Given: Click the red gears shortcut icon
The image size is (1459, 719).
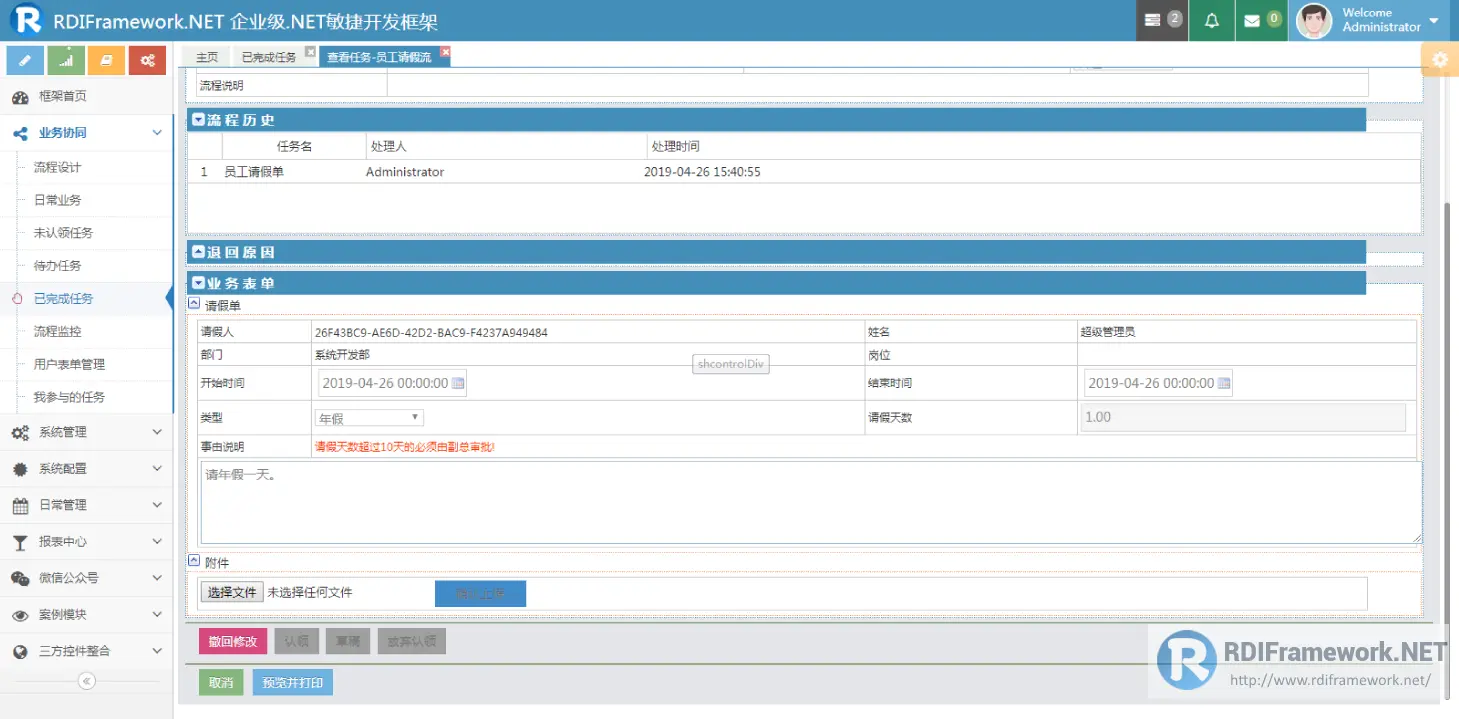Looking at the screenshot, I should coord(147,60).
